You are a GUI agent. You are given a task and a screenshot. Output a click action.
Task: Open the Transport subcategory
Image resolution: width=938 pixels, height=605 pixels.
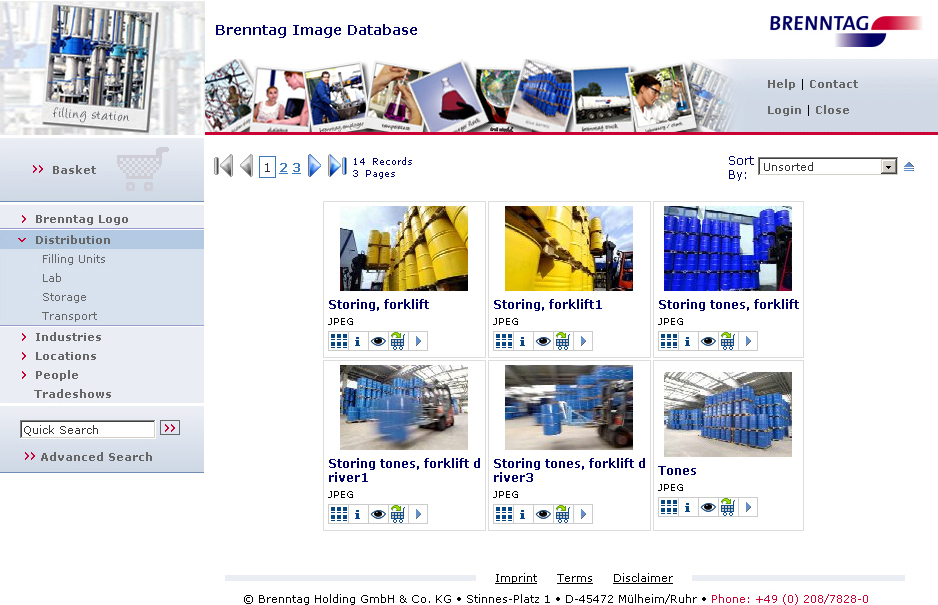click(x=69, y=317)
